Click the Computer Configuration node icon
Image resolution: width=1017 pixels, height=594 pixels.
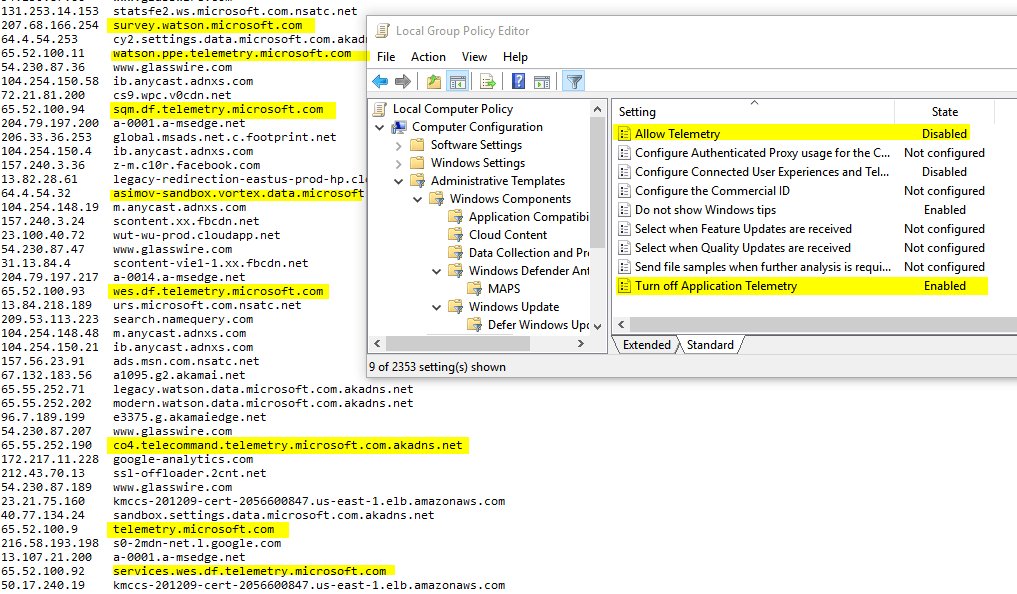pos(399,127)
